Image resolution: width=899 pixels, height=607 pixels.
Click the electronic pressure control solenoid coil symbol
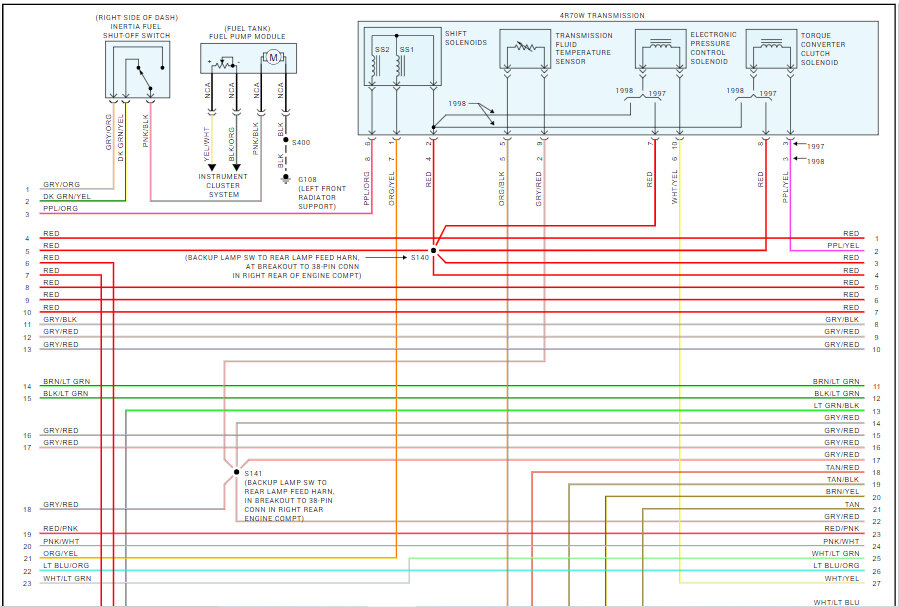pyautogui.click(x=661, y=44)
